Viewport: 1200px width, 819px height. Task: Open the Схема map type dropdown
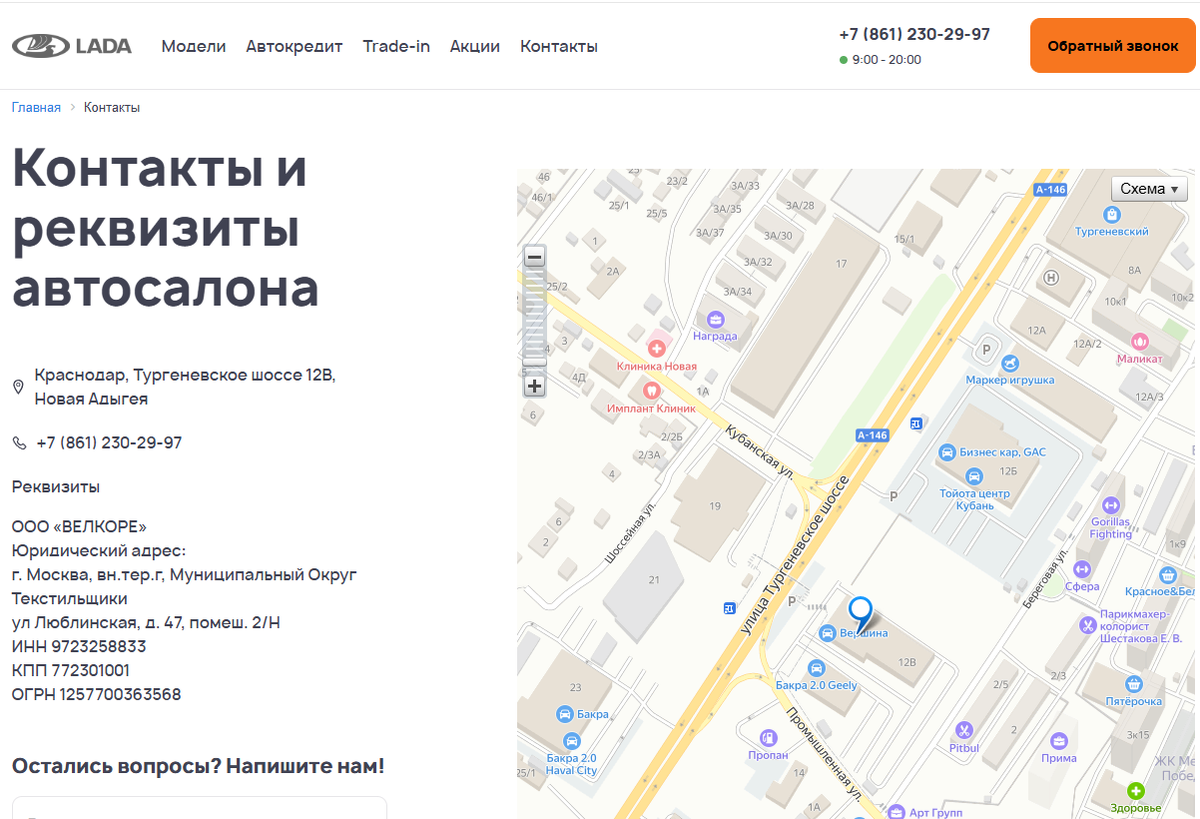(1150, 188)
